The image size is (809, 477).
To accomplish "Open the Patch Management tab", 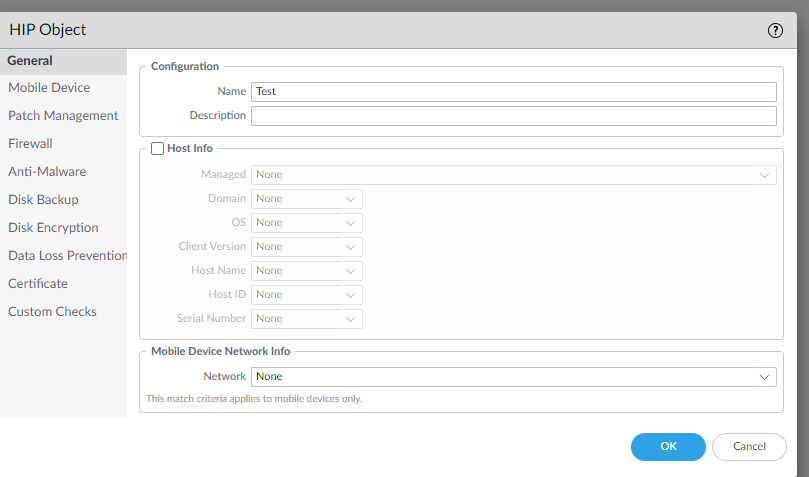I will coord(63,116).
